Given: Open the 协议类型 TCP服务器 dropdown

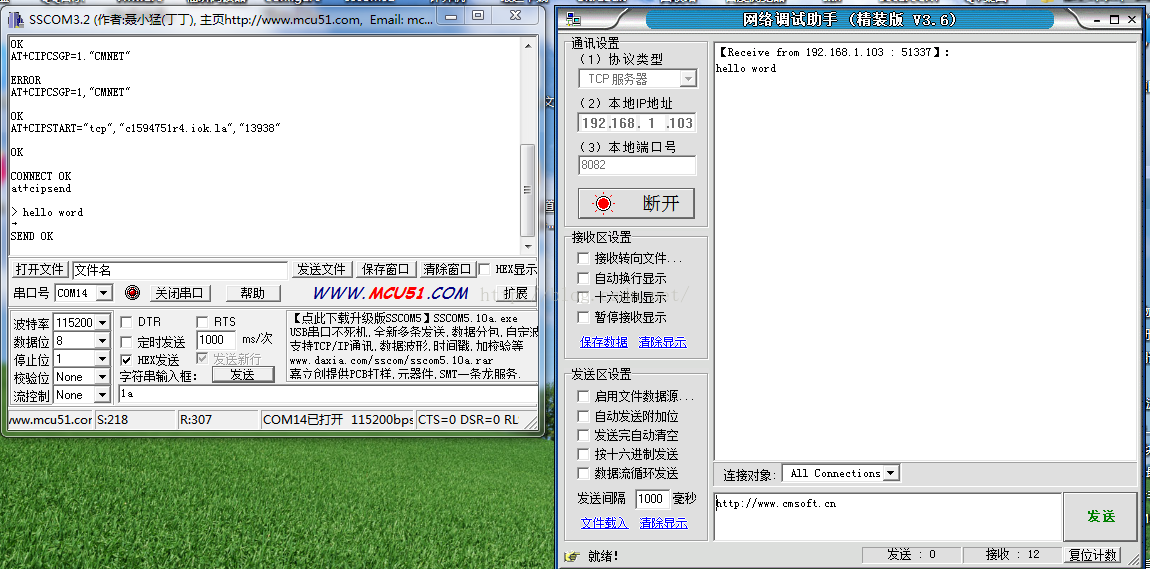Looking at the screenshot, I should 688,78.
